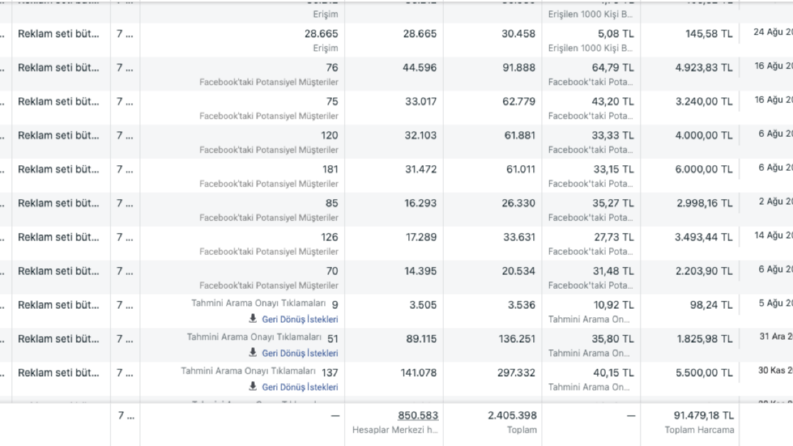Select cost per result 35,80 TL
The height and width of the screenshot is (446, 793).
612,339
